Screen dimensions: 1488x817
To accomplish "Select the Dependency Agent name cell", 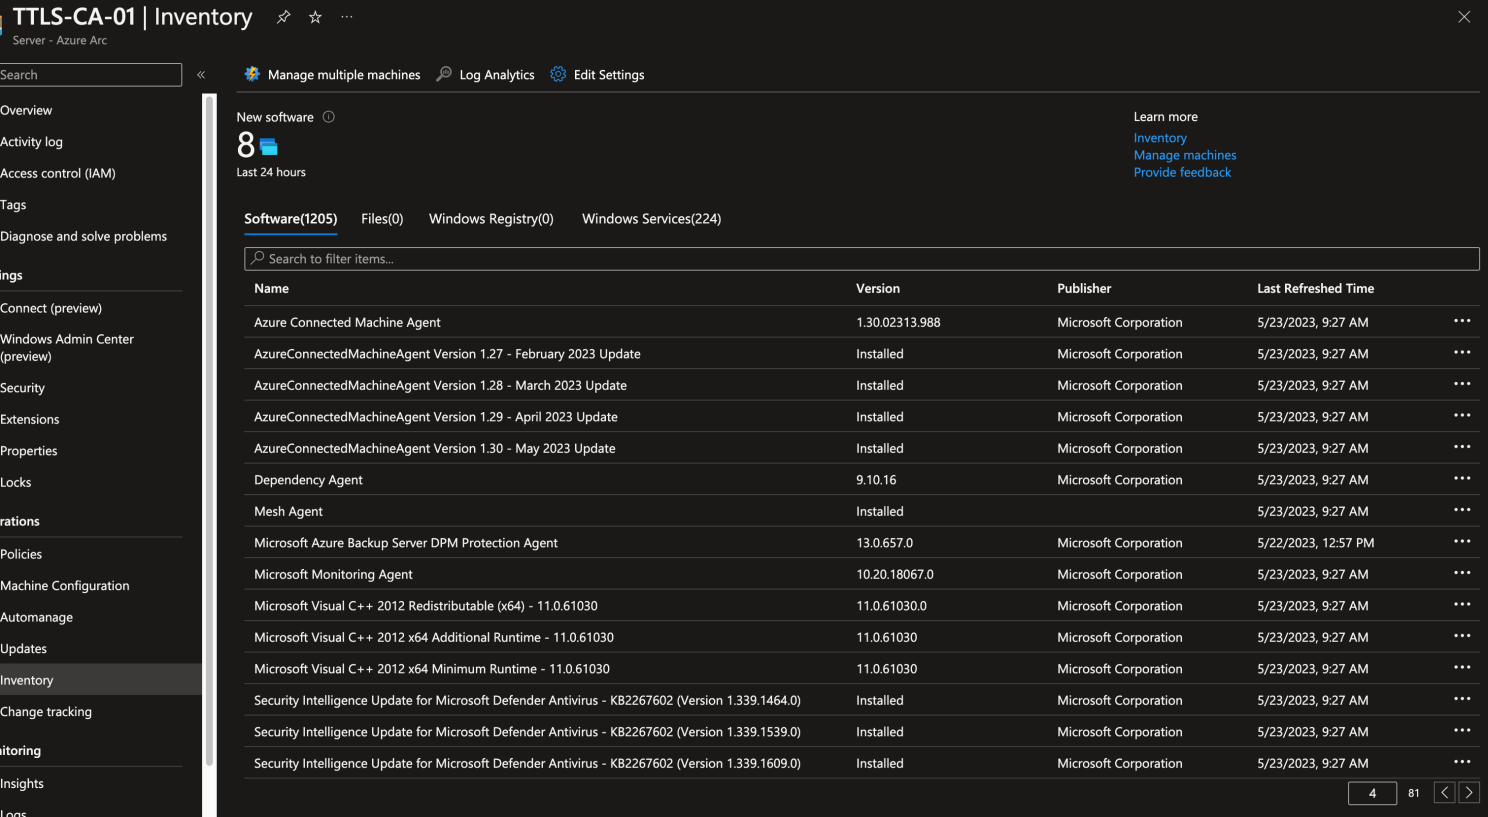I will 308,480.
